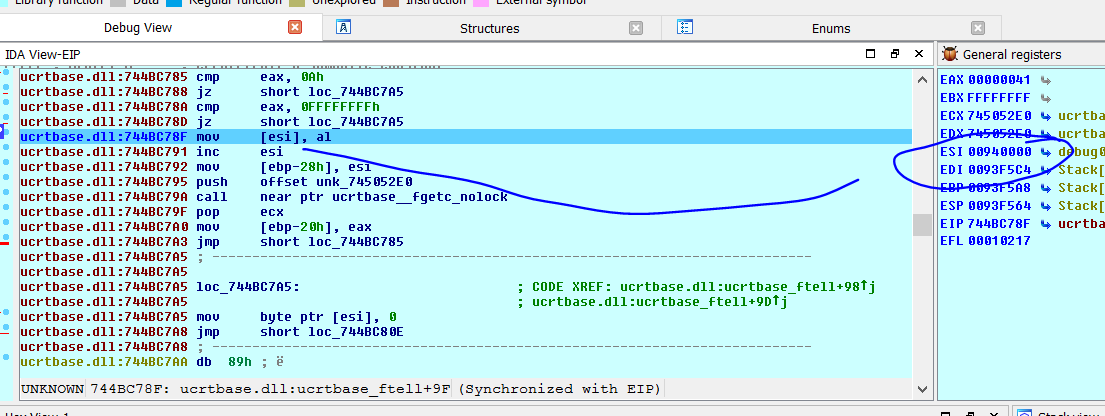The image size is (1105, 416).
Task: Click the Structures tab icon
Action: (x=343, y=28)
